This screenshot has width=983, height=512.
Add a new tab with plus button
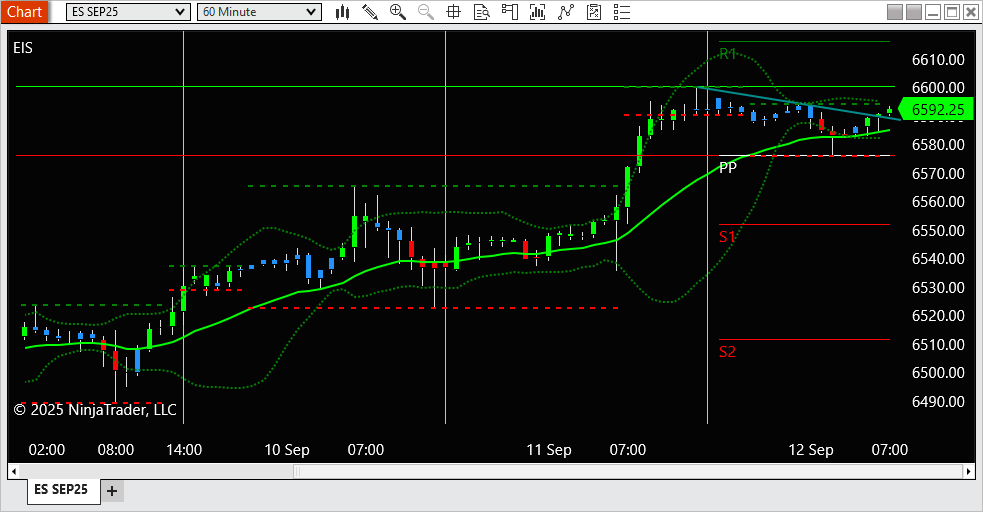click(x=112, y=491)
